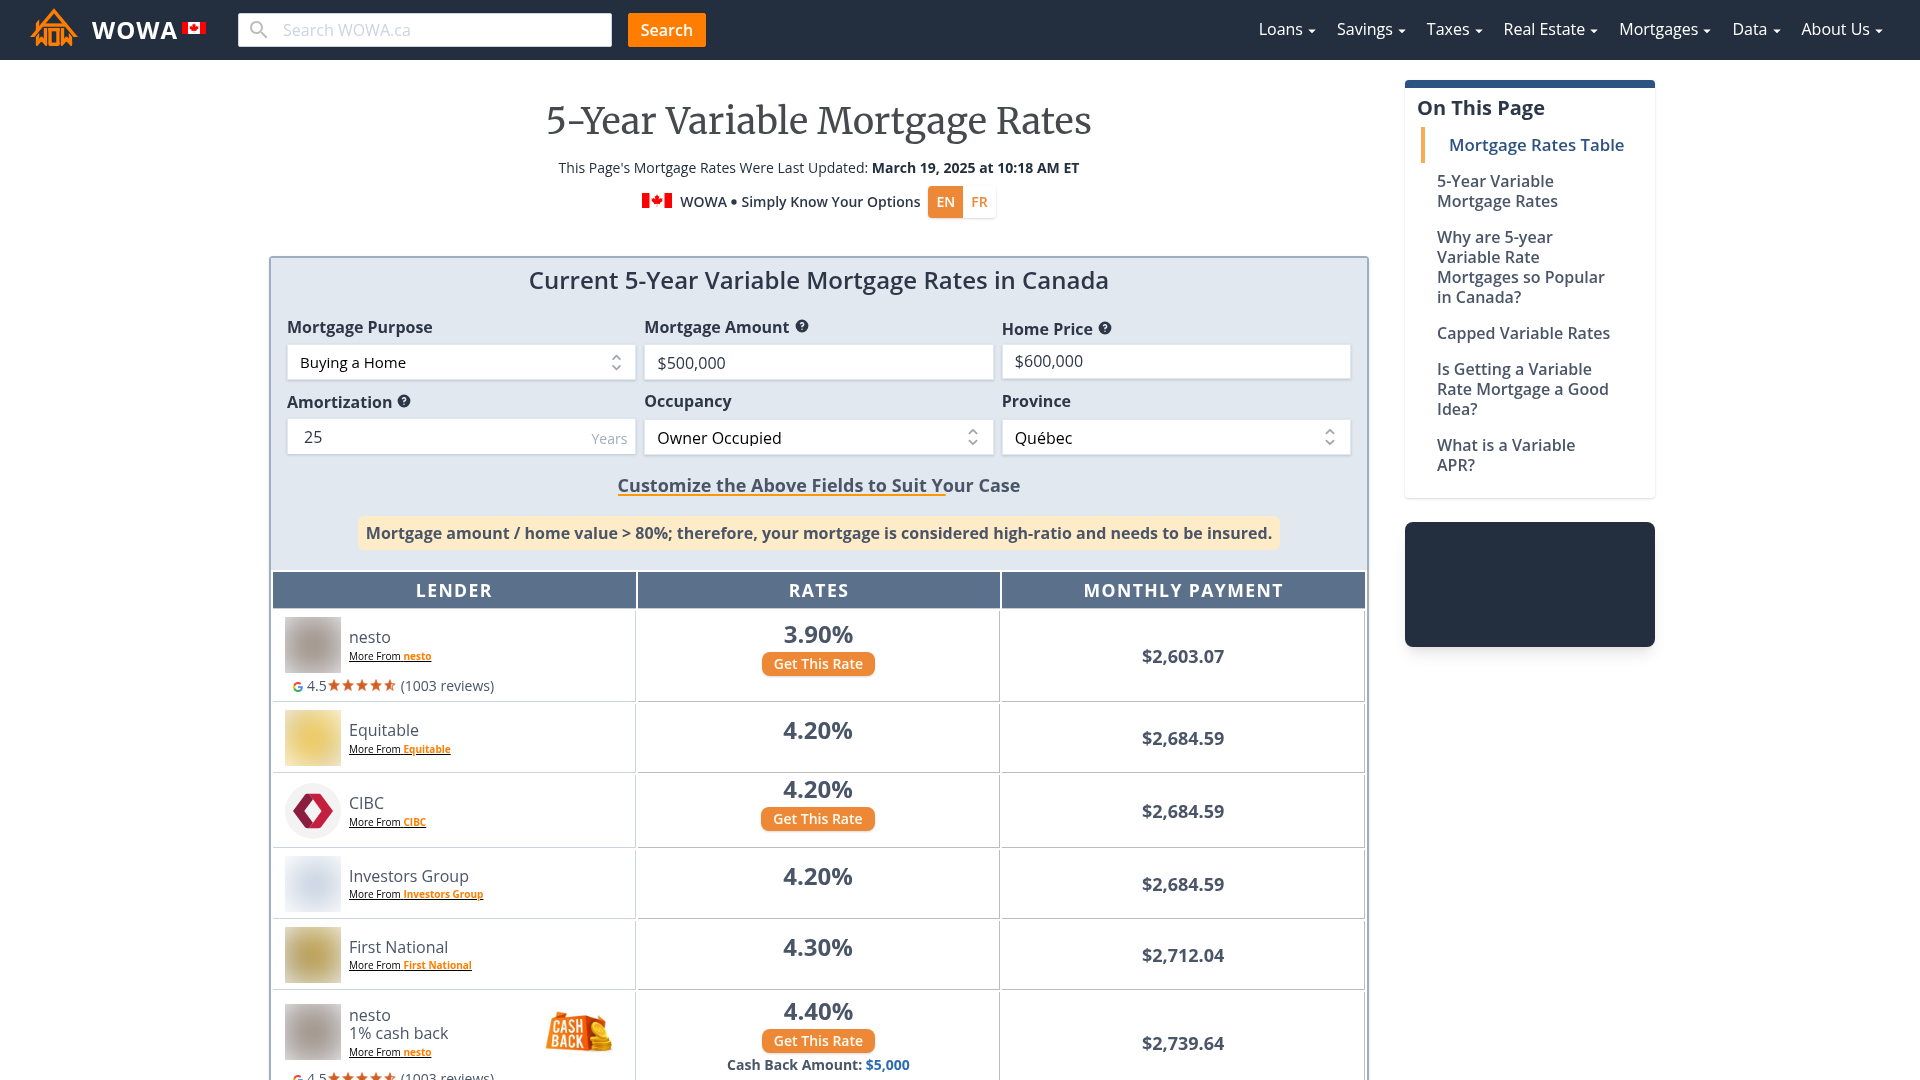Jump to 5-Year Variable Mortgage Rates section
The image size is (1920, 1080).
pos(1497,191)
